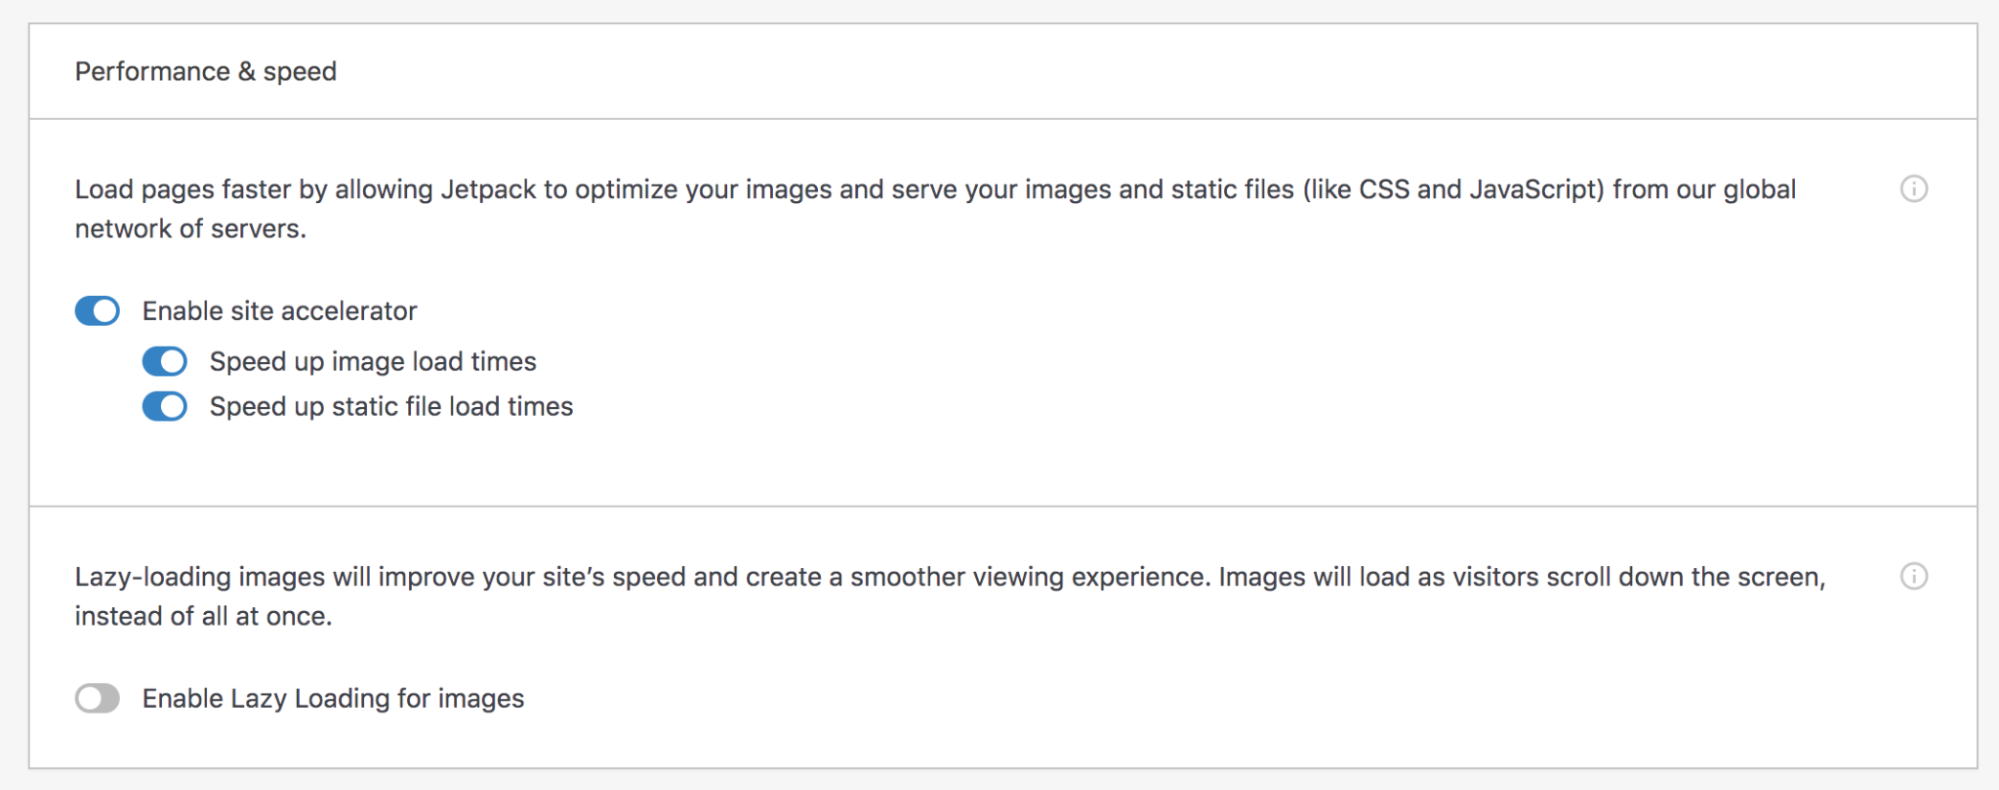Select the 'Speed up static file load times' label
Viewport: 1999px width, 790px height.
click(391, 407)
